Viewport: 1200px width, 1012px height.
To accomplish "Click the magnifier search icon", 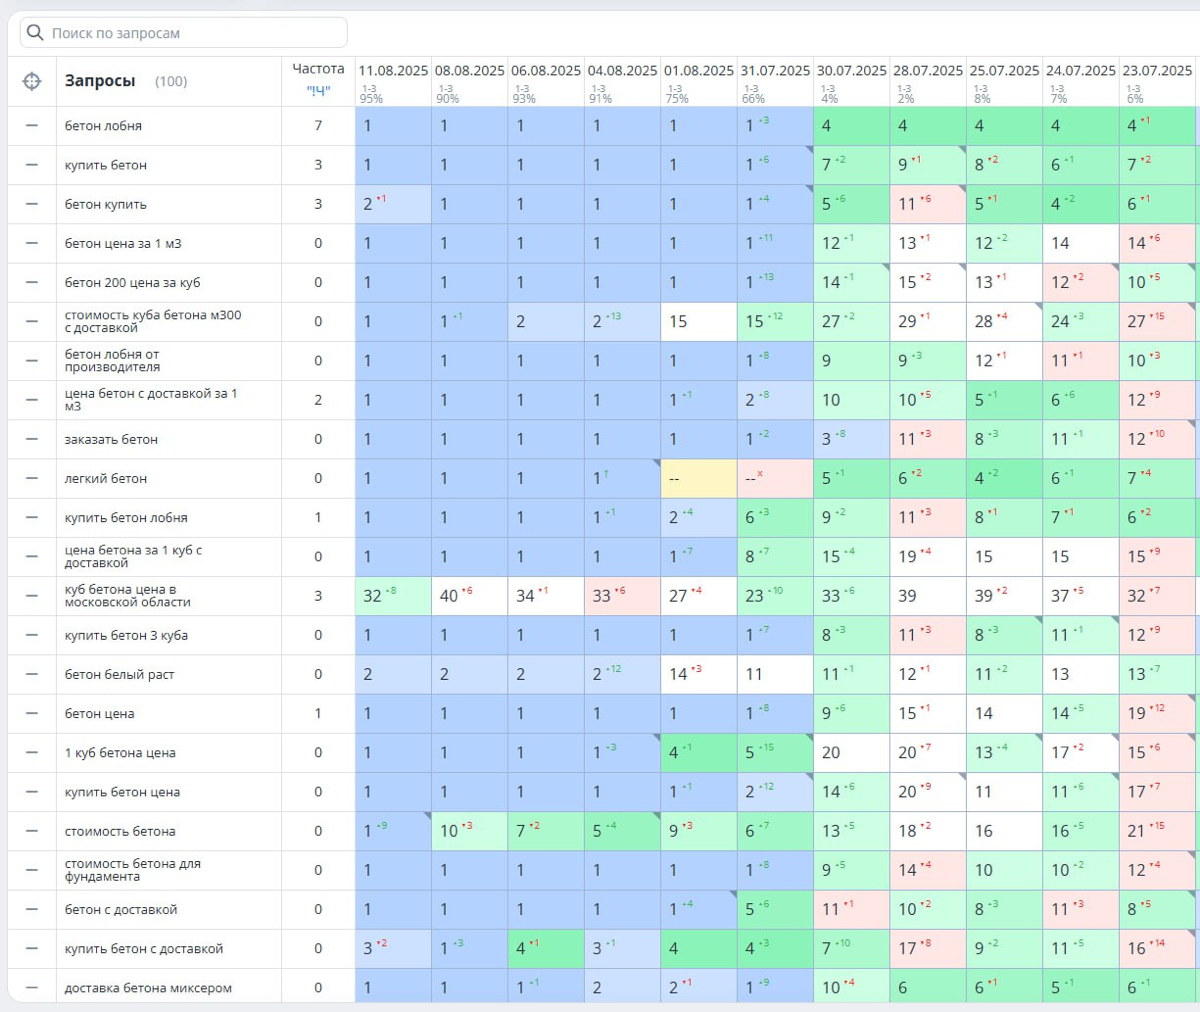I will pos(35,33).
